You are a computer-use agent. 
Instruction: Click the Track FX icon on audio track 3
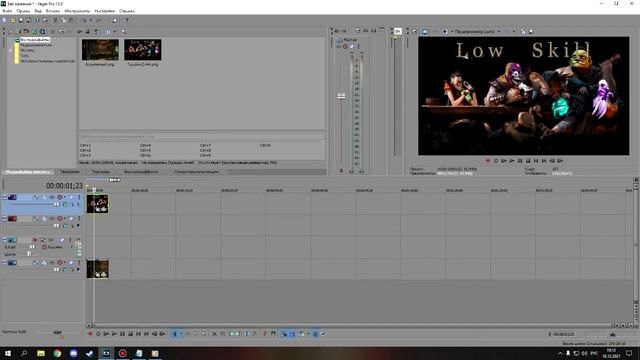[x=51, y=240]
